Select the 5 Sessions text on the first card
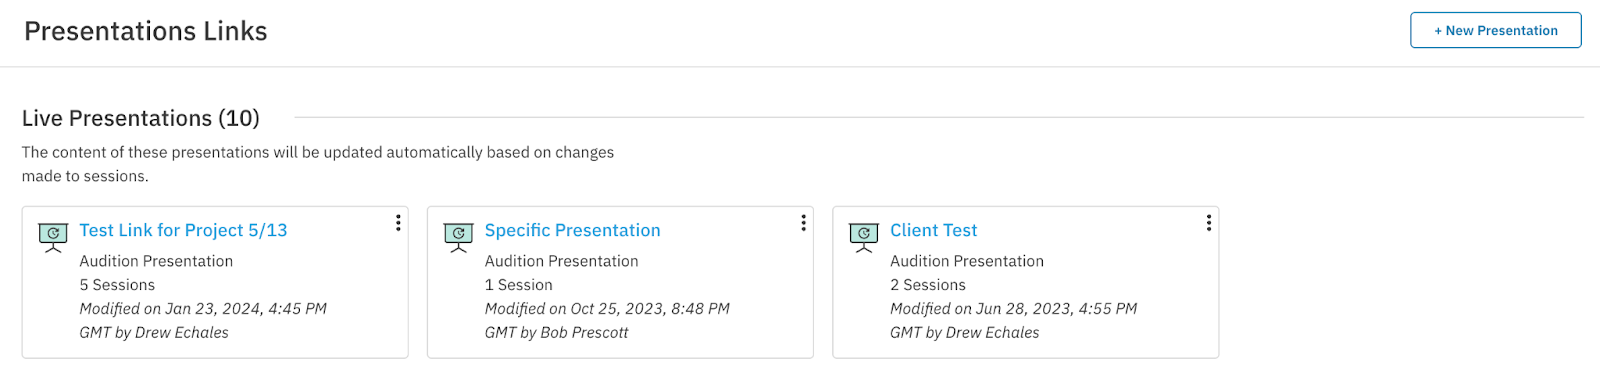 [117, 285]
